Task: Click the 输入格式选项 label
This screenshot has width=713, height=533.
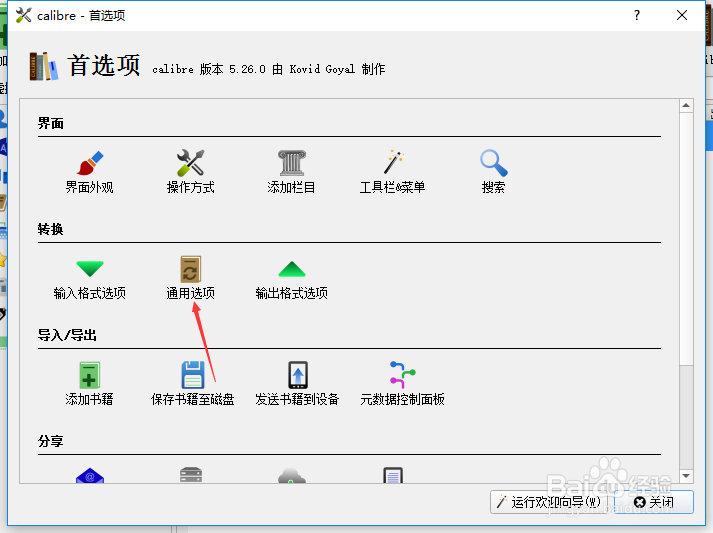Action: 90,293
